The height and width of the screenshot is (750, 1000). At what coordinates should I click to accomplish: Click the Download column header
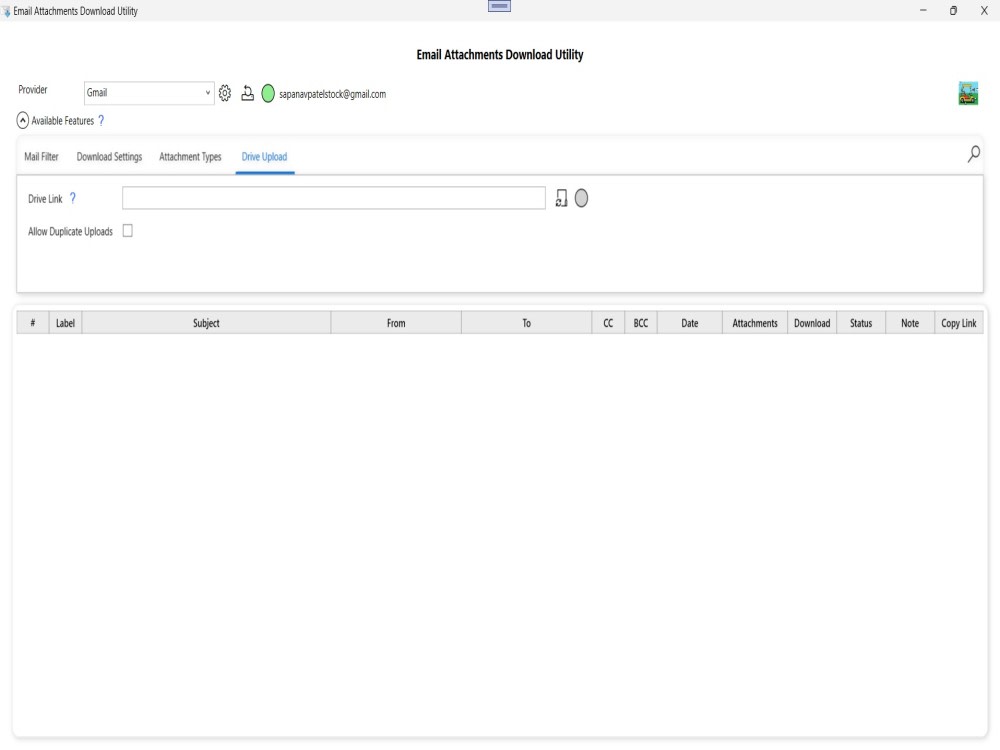[x=812, y=323]
